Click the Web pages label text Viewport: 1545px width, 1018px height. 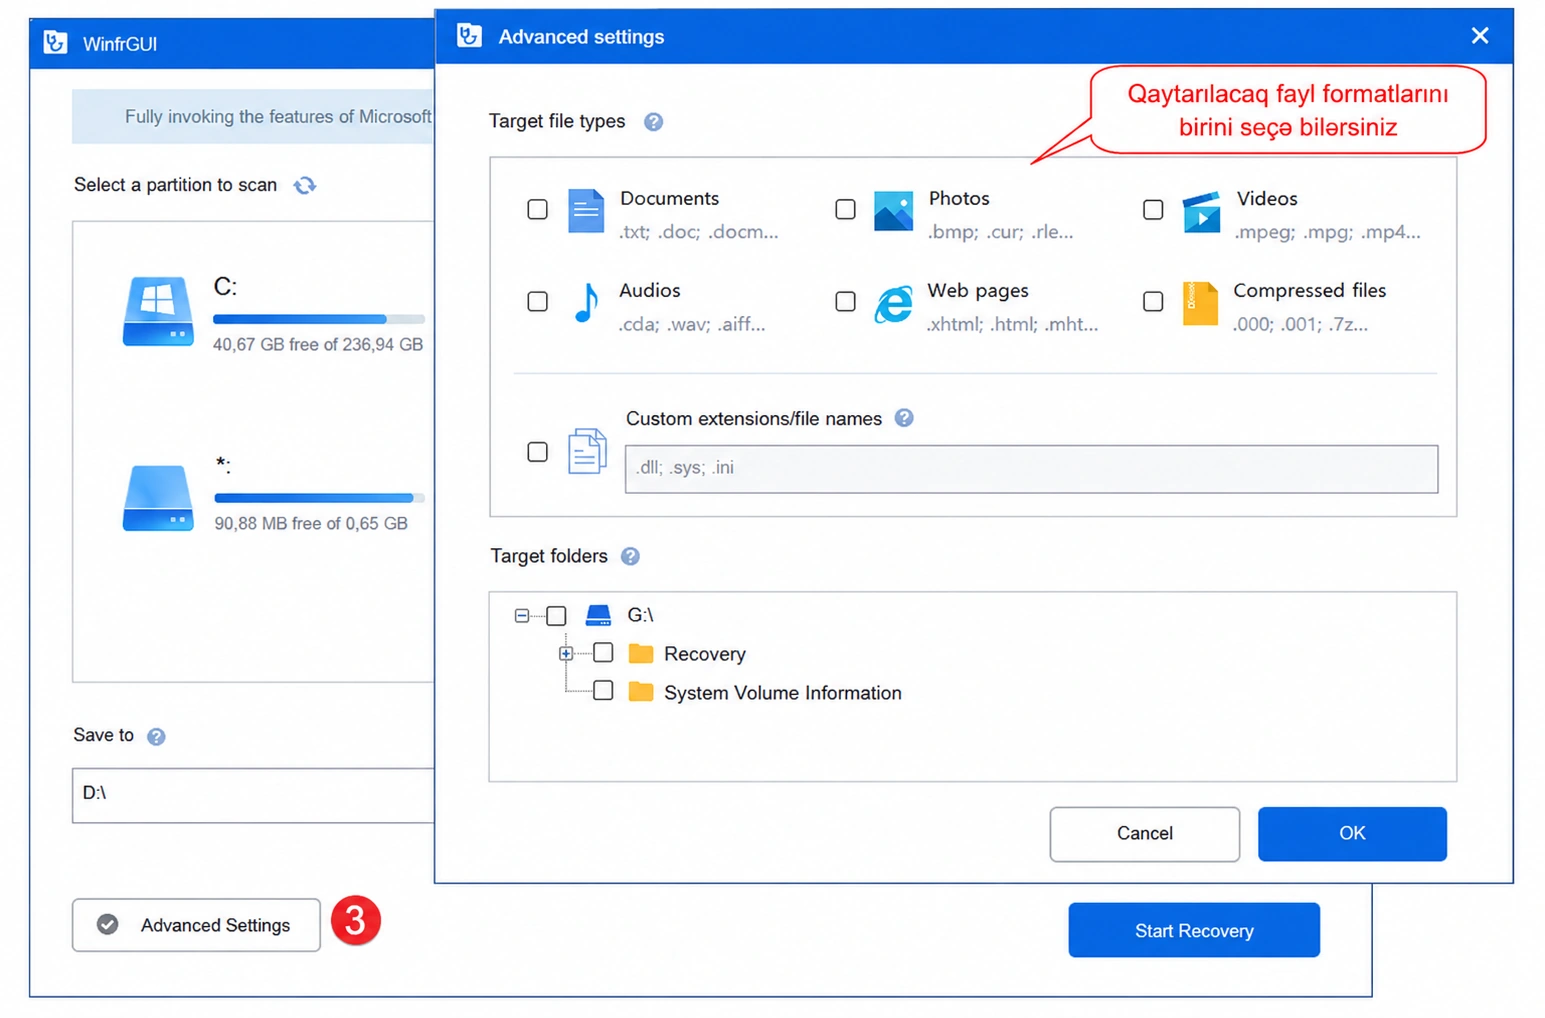pos(978,290)
